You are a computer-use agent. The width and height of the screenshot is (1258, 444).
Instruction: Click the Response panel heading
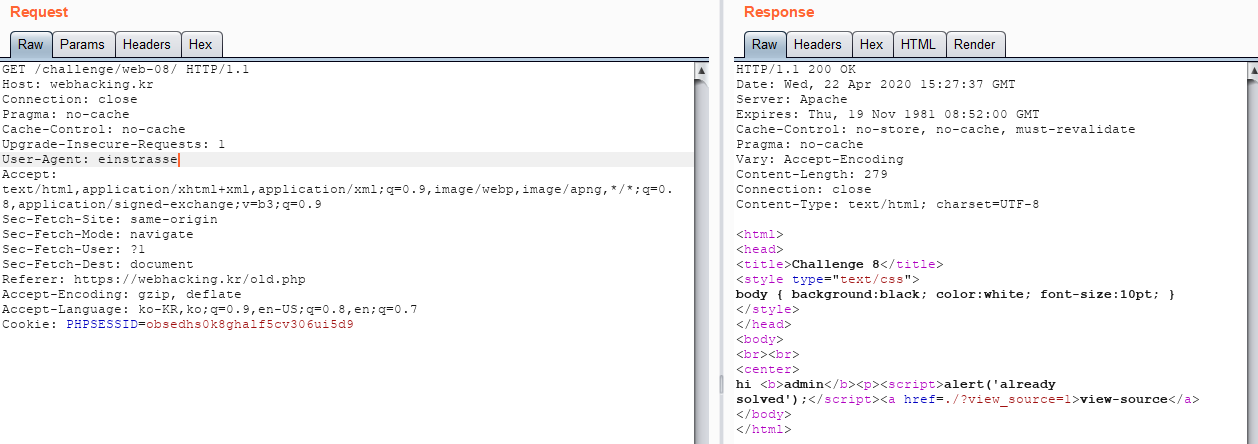[x=779, y=12]
